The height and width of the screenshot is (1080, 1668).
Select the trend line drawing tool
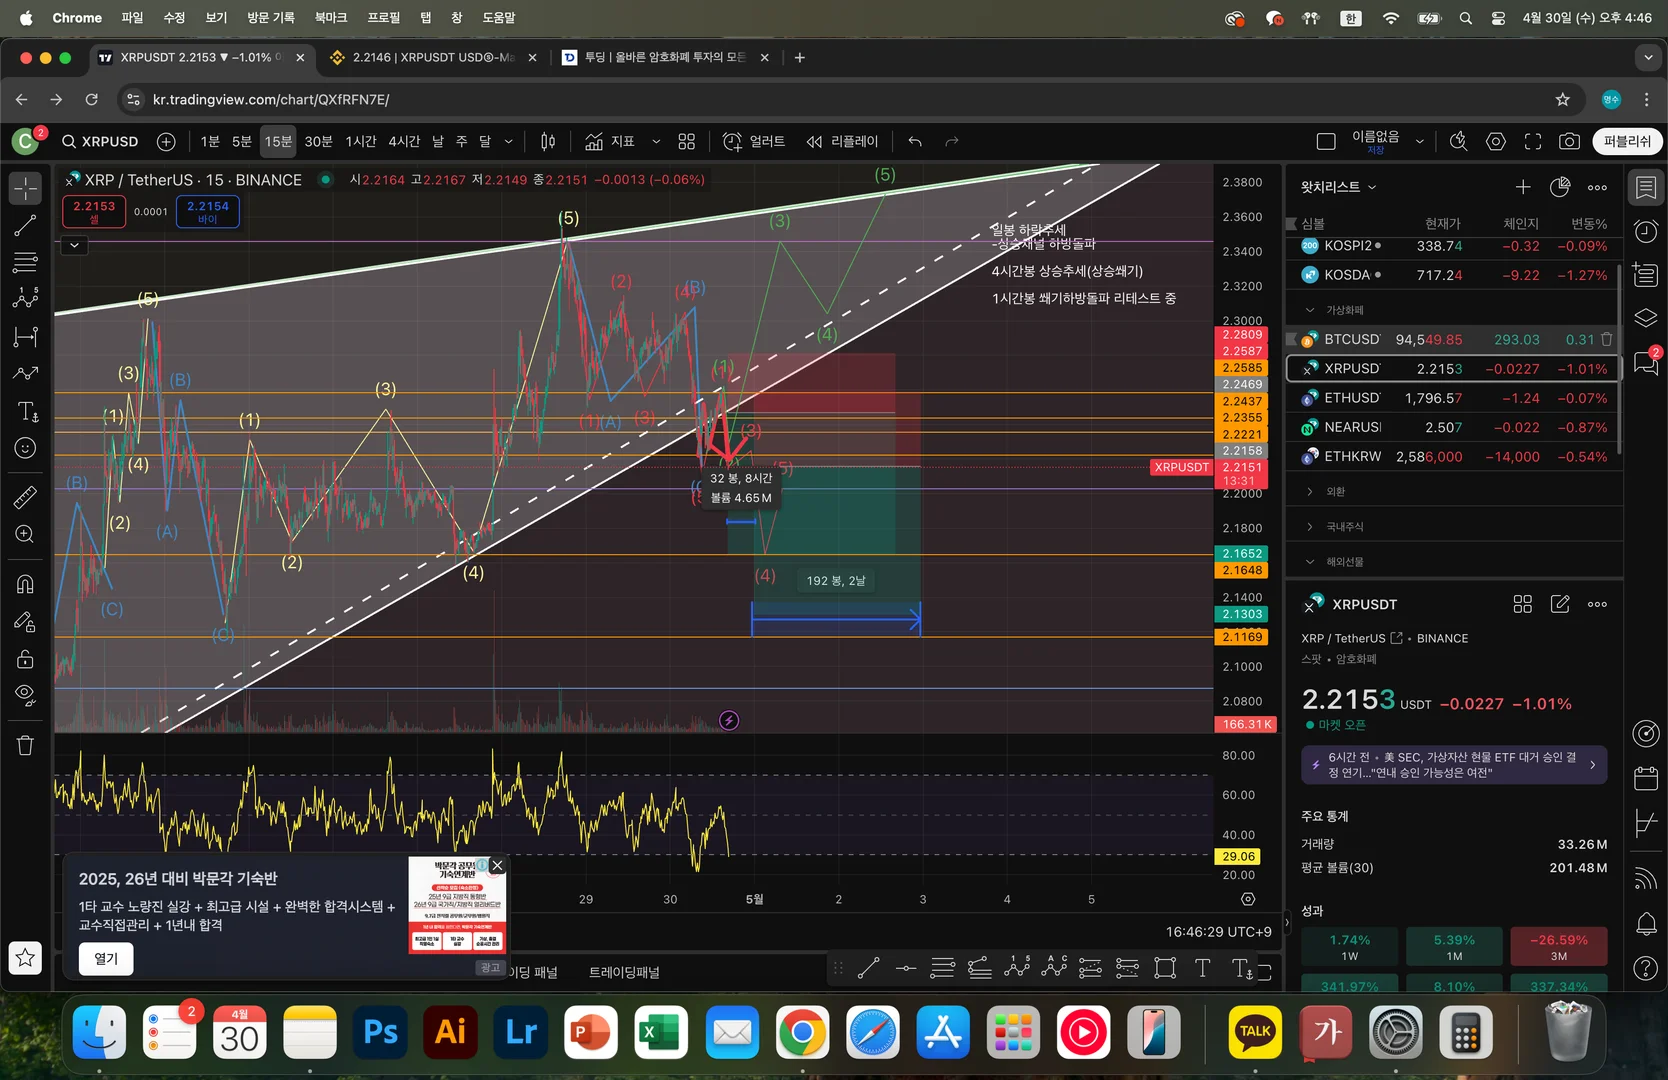25,226
